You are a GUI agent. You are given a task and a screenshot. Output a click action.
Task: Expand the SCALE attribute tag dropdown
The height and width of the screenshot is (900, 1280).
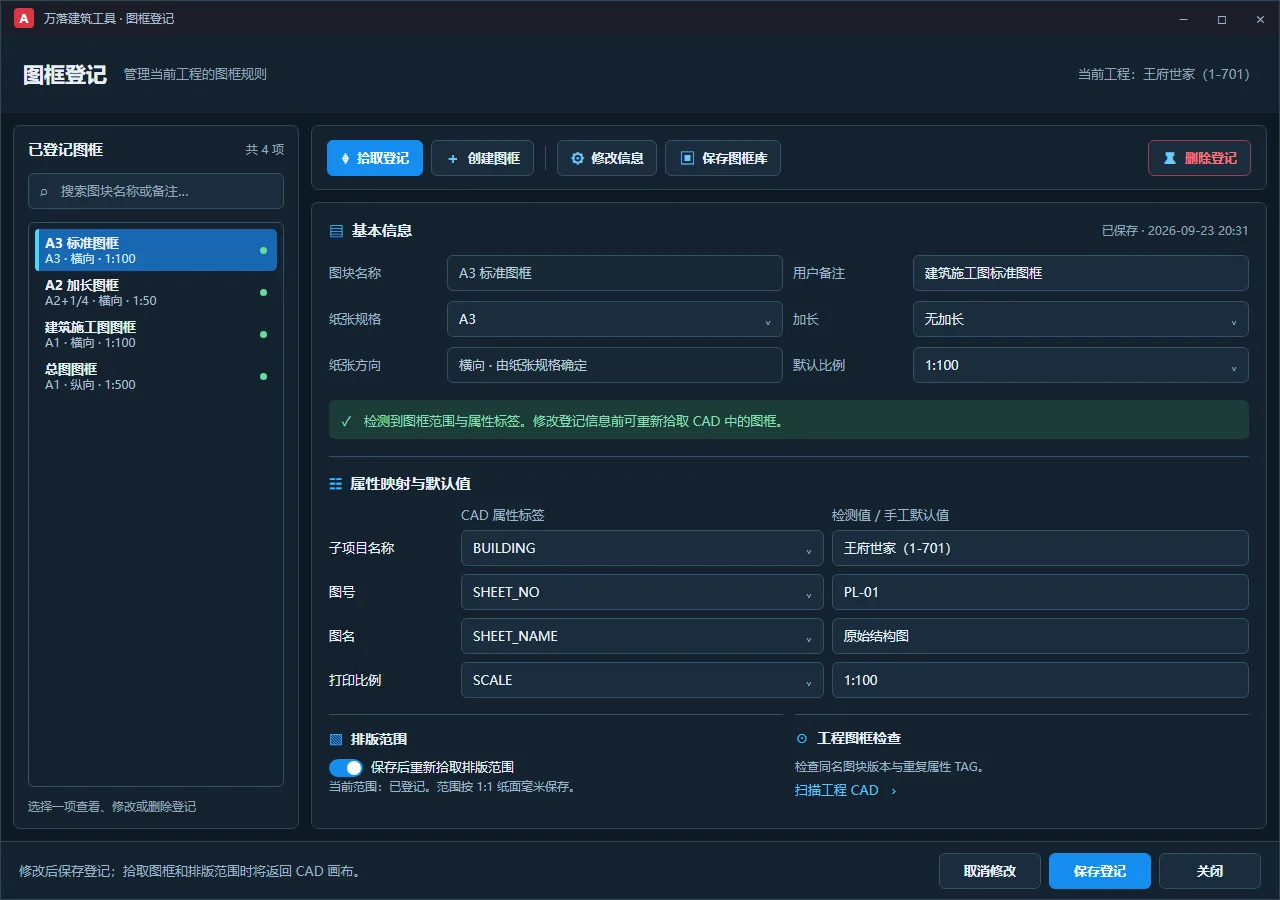tap(642, 680)
